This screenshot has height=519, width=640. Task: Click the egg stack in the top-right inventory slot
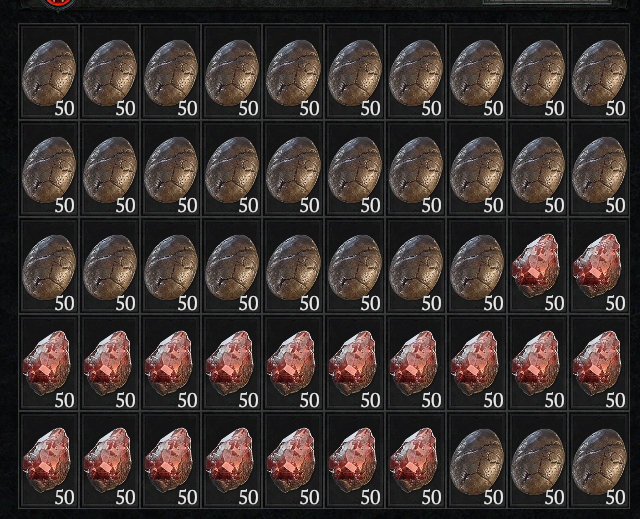click(599, 72)
